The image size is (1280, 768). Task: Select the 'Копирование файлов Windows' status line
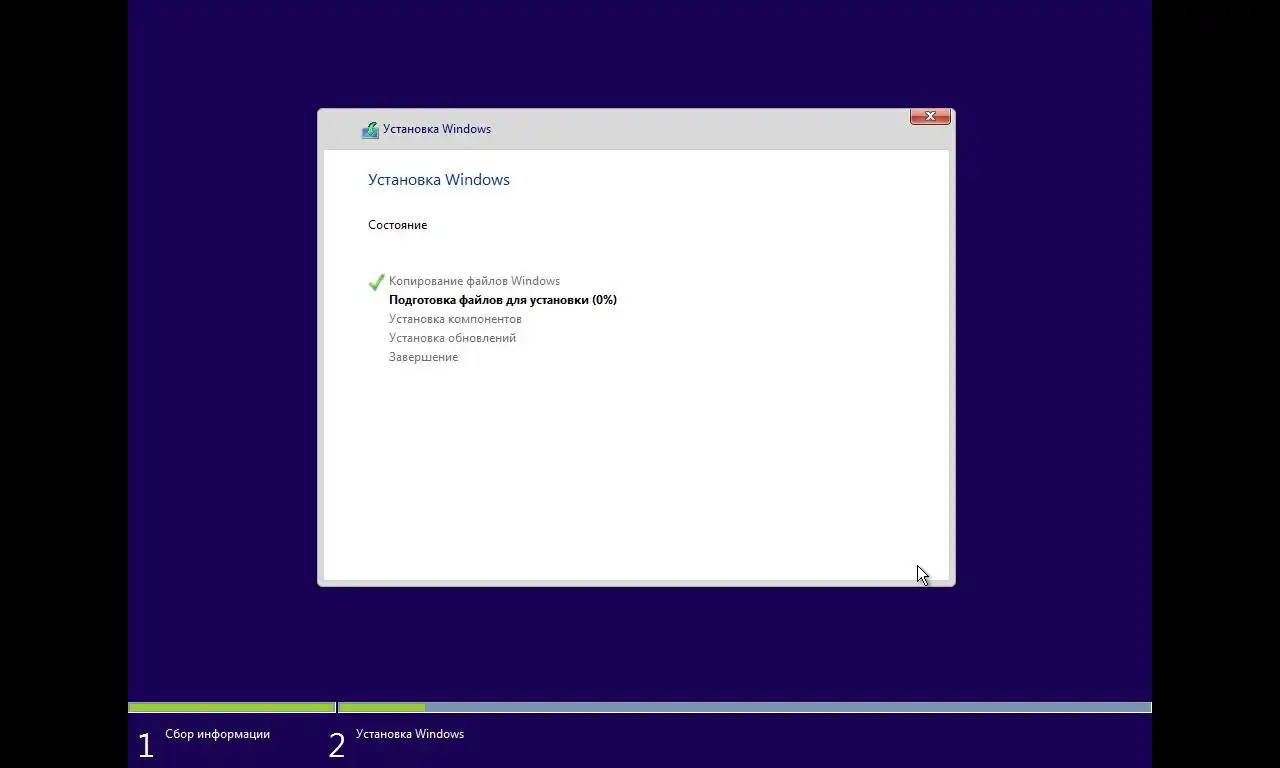(x=474, y=281)
